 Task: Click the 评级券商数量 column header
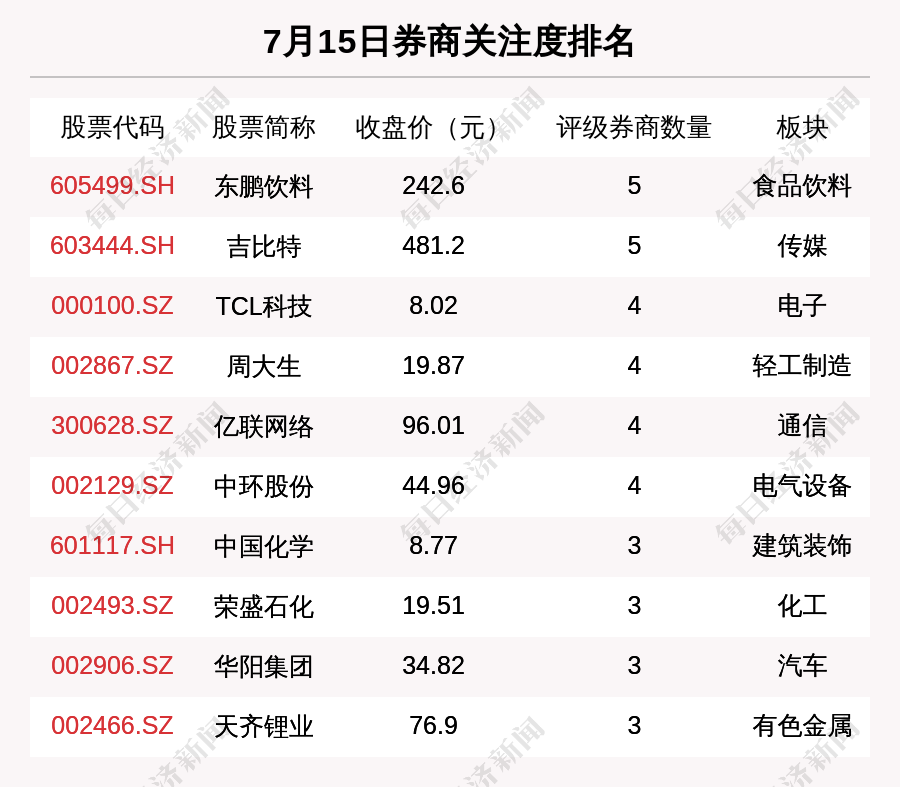(x=634, y=127)
